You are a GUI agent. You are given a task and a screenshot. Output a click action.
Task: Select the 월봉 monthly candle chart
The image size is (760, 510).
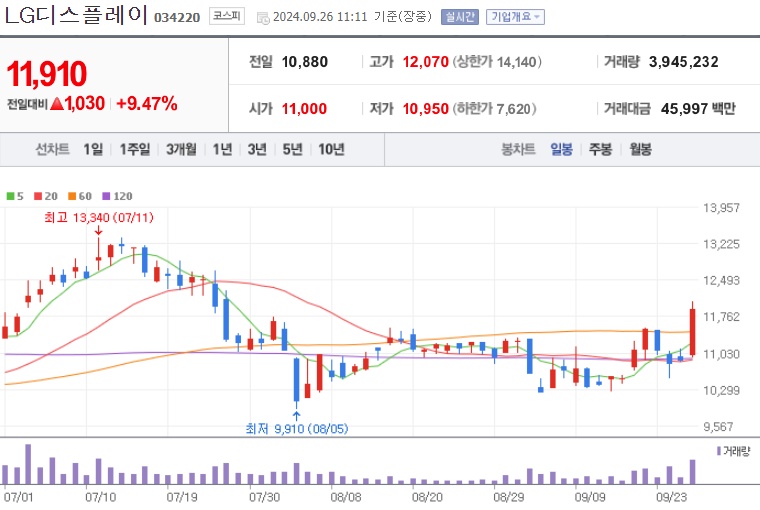click(x=640, y=149)
